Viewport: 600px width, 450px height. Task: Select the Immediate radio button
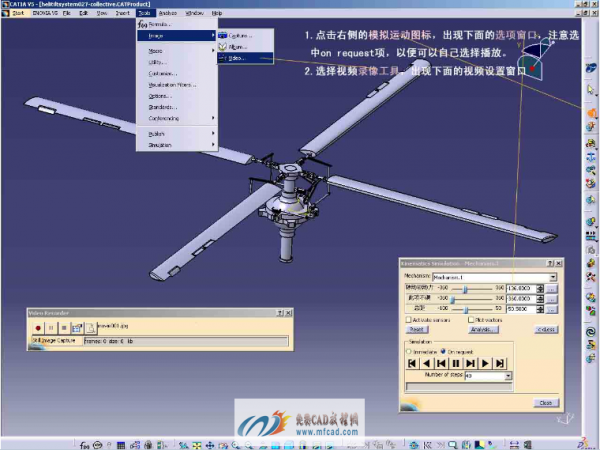point(407,351)
